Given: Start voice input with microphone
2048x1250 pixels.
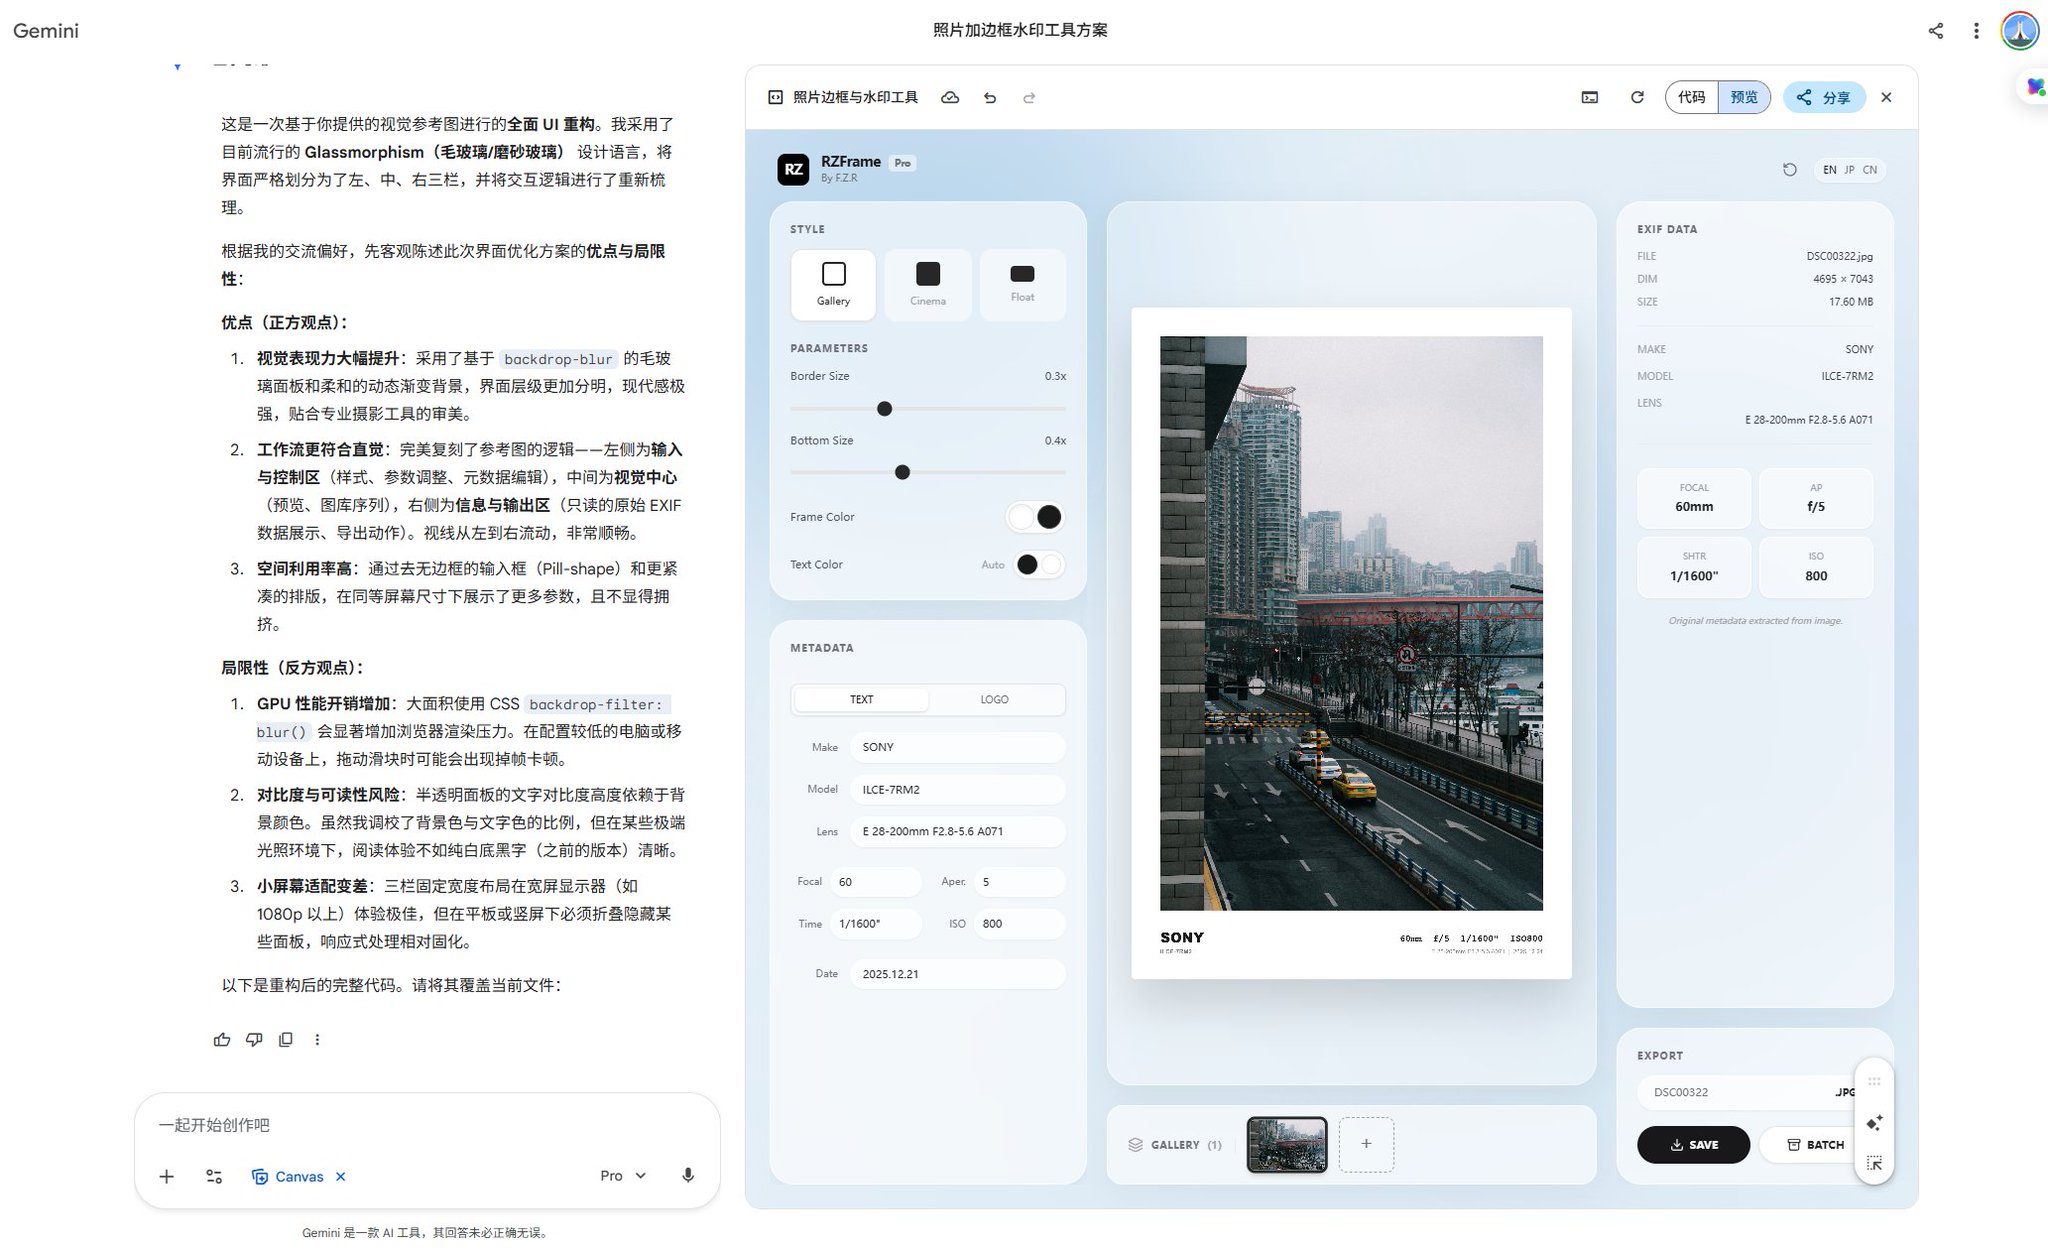Looking at the screenshot, I should [x=688, y=1176].
